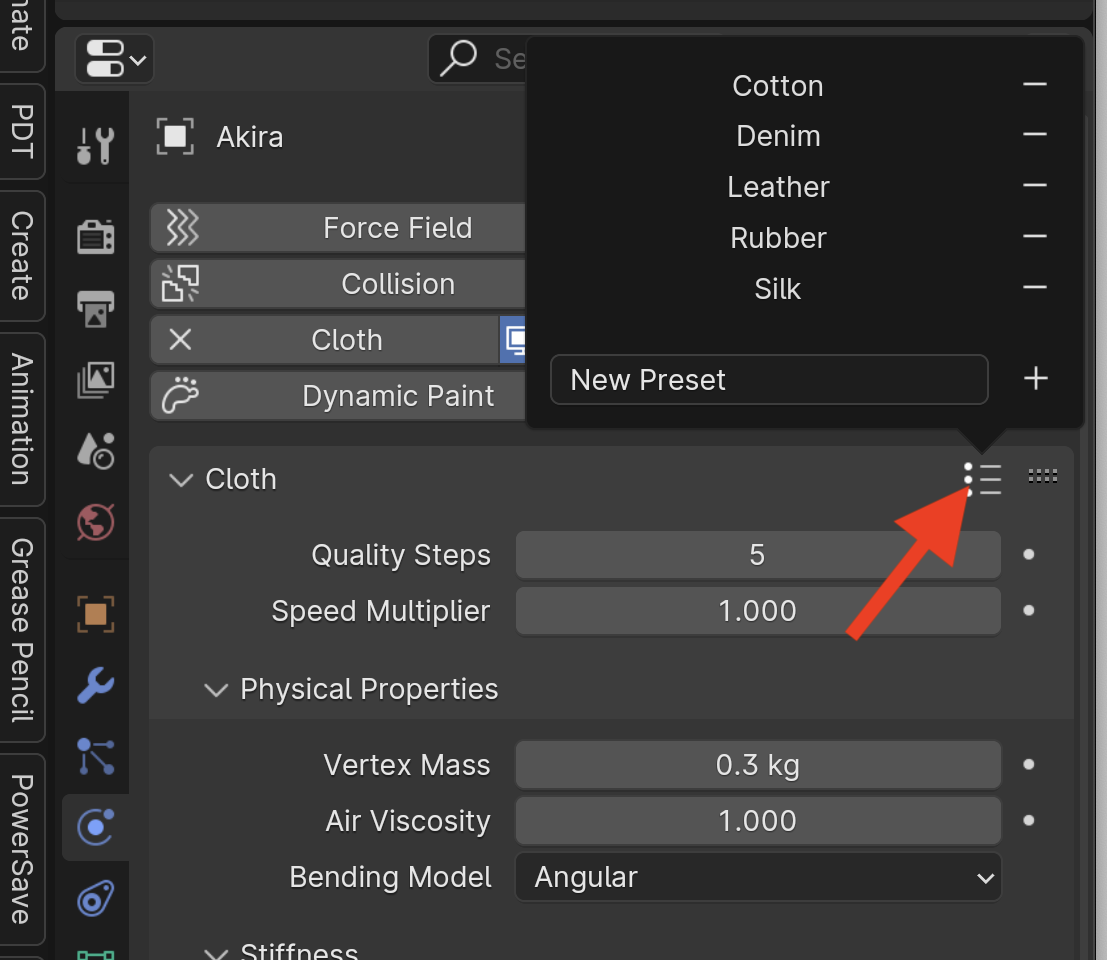This screenshot has width=1107, height=960.
Task: Remove Cloth physics with X button
Action: pos(181,340)
